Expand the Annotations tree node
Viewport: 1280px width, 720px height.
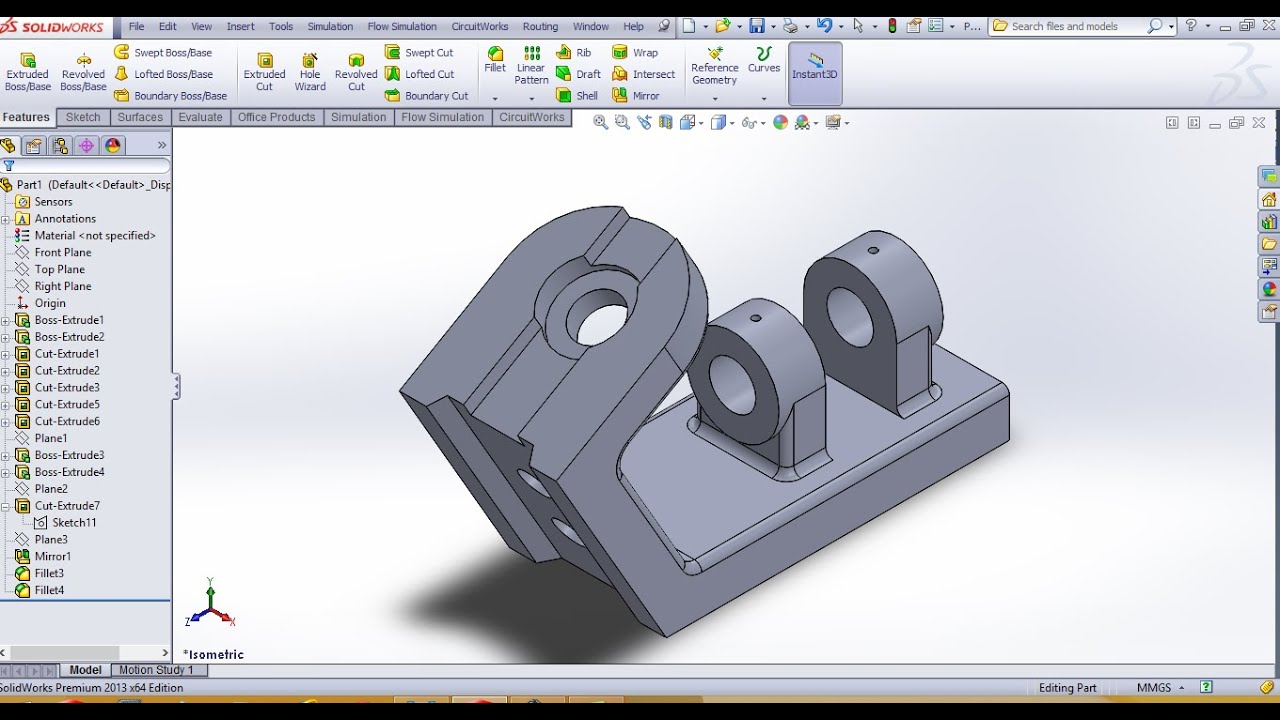click(x=6, y=219)
